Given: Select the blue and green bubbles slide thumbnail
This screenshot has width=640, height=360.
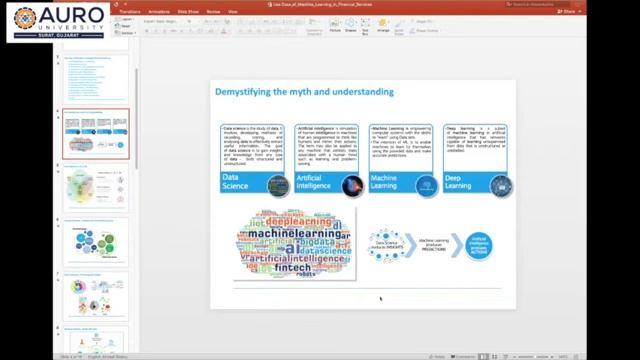Looking at the screenshot, I should (96, 242).
